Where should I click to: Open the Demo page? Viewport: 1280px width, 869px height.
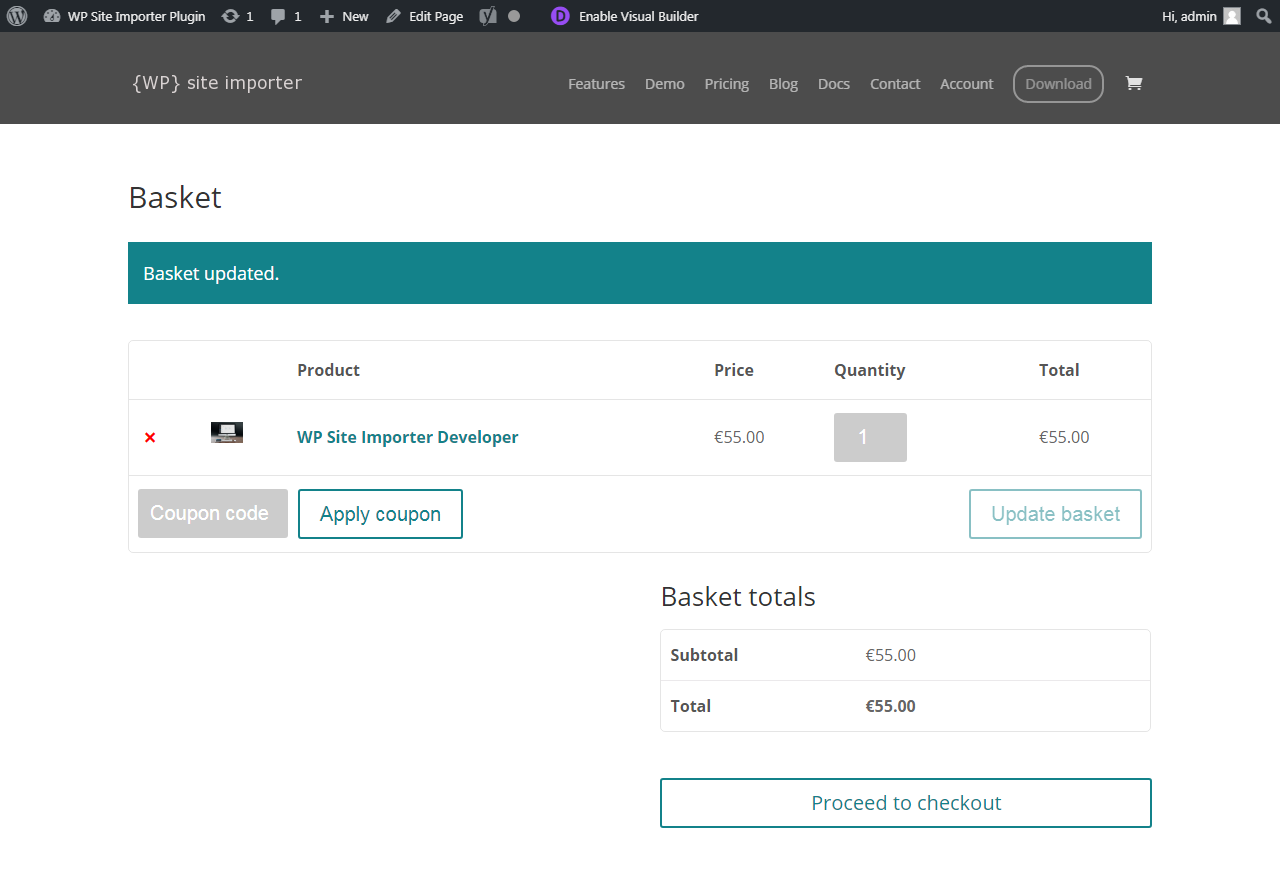(x=665, y=84)
